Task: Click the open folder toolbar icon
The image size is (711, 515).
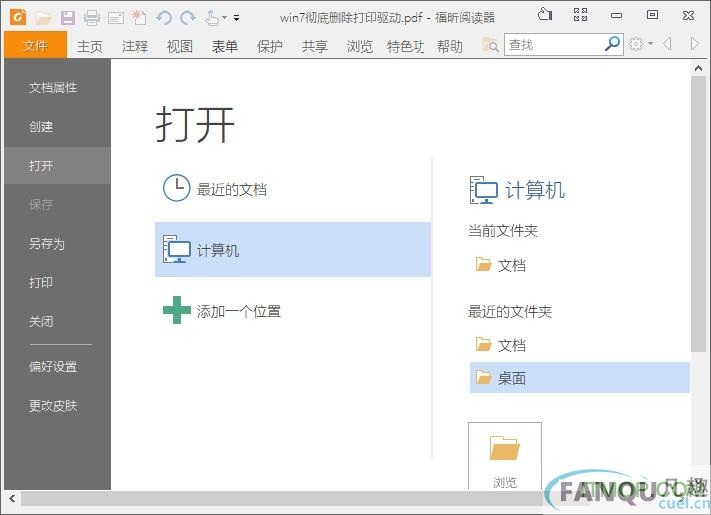Action: [44, 18]
